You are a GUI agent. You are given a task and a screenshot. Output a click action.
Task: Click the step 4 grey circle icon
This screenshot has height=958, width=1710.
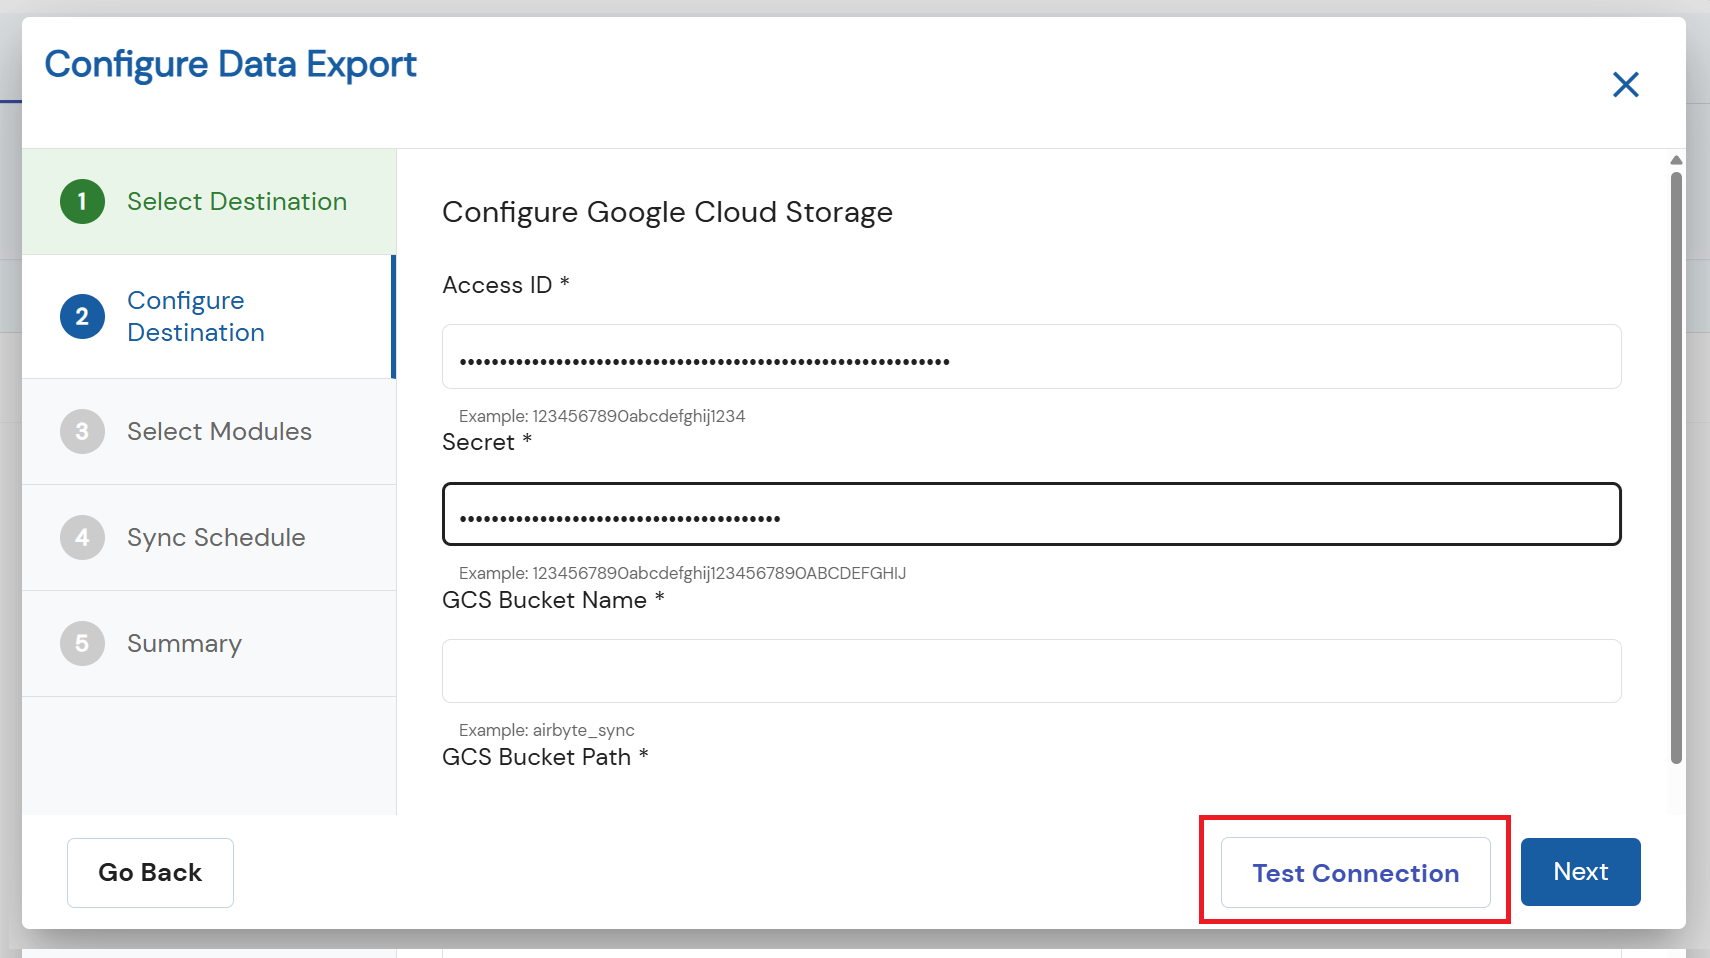(82, 538)
